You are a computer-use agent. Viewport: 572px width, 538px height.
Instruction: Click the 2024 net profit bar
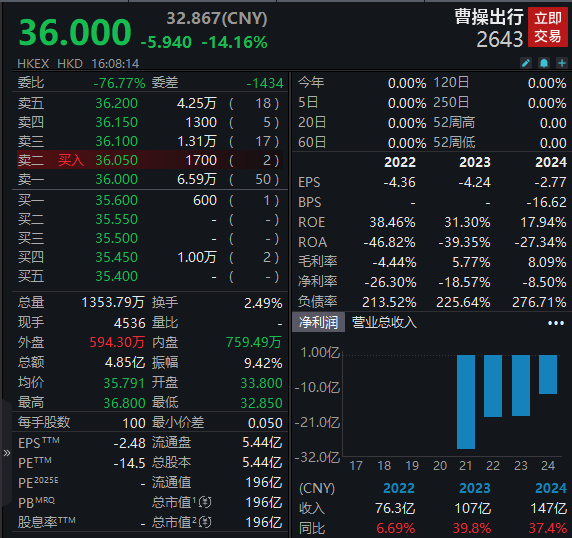tap(548, 374)
